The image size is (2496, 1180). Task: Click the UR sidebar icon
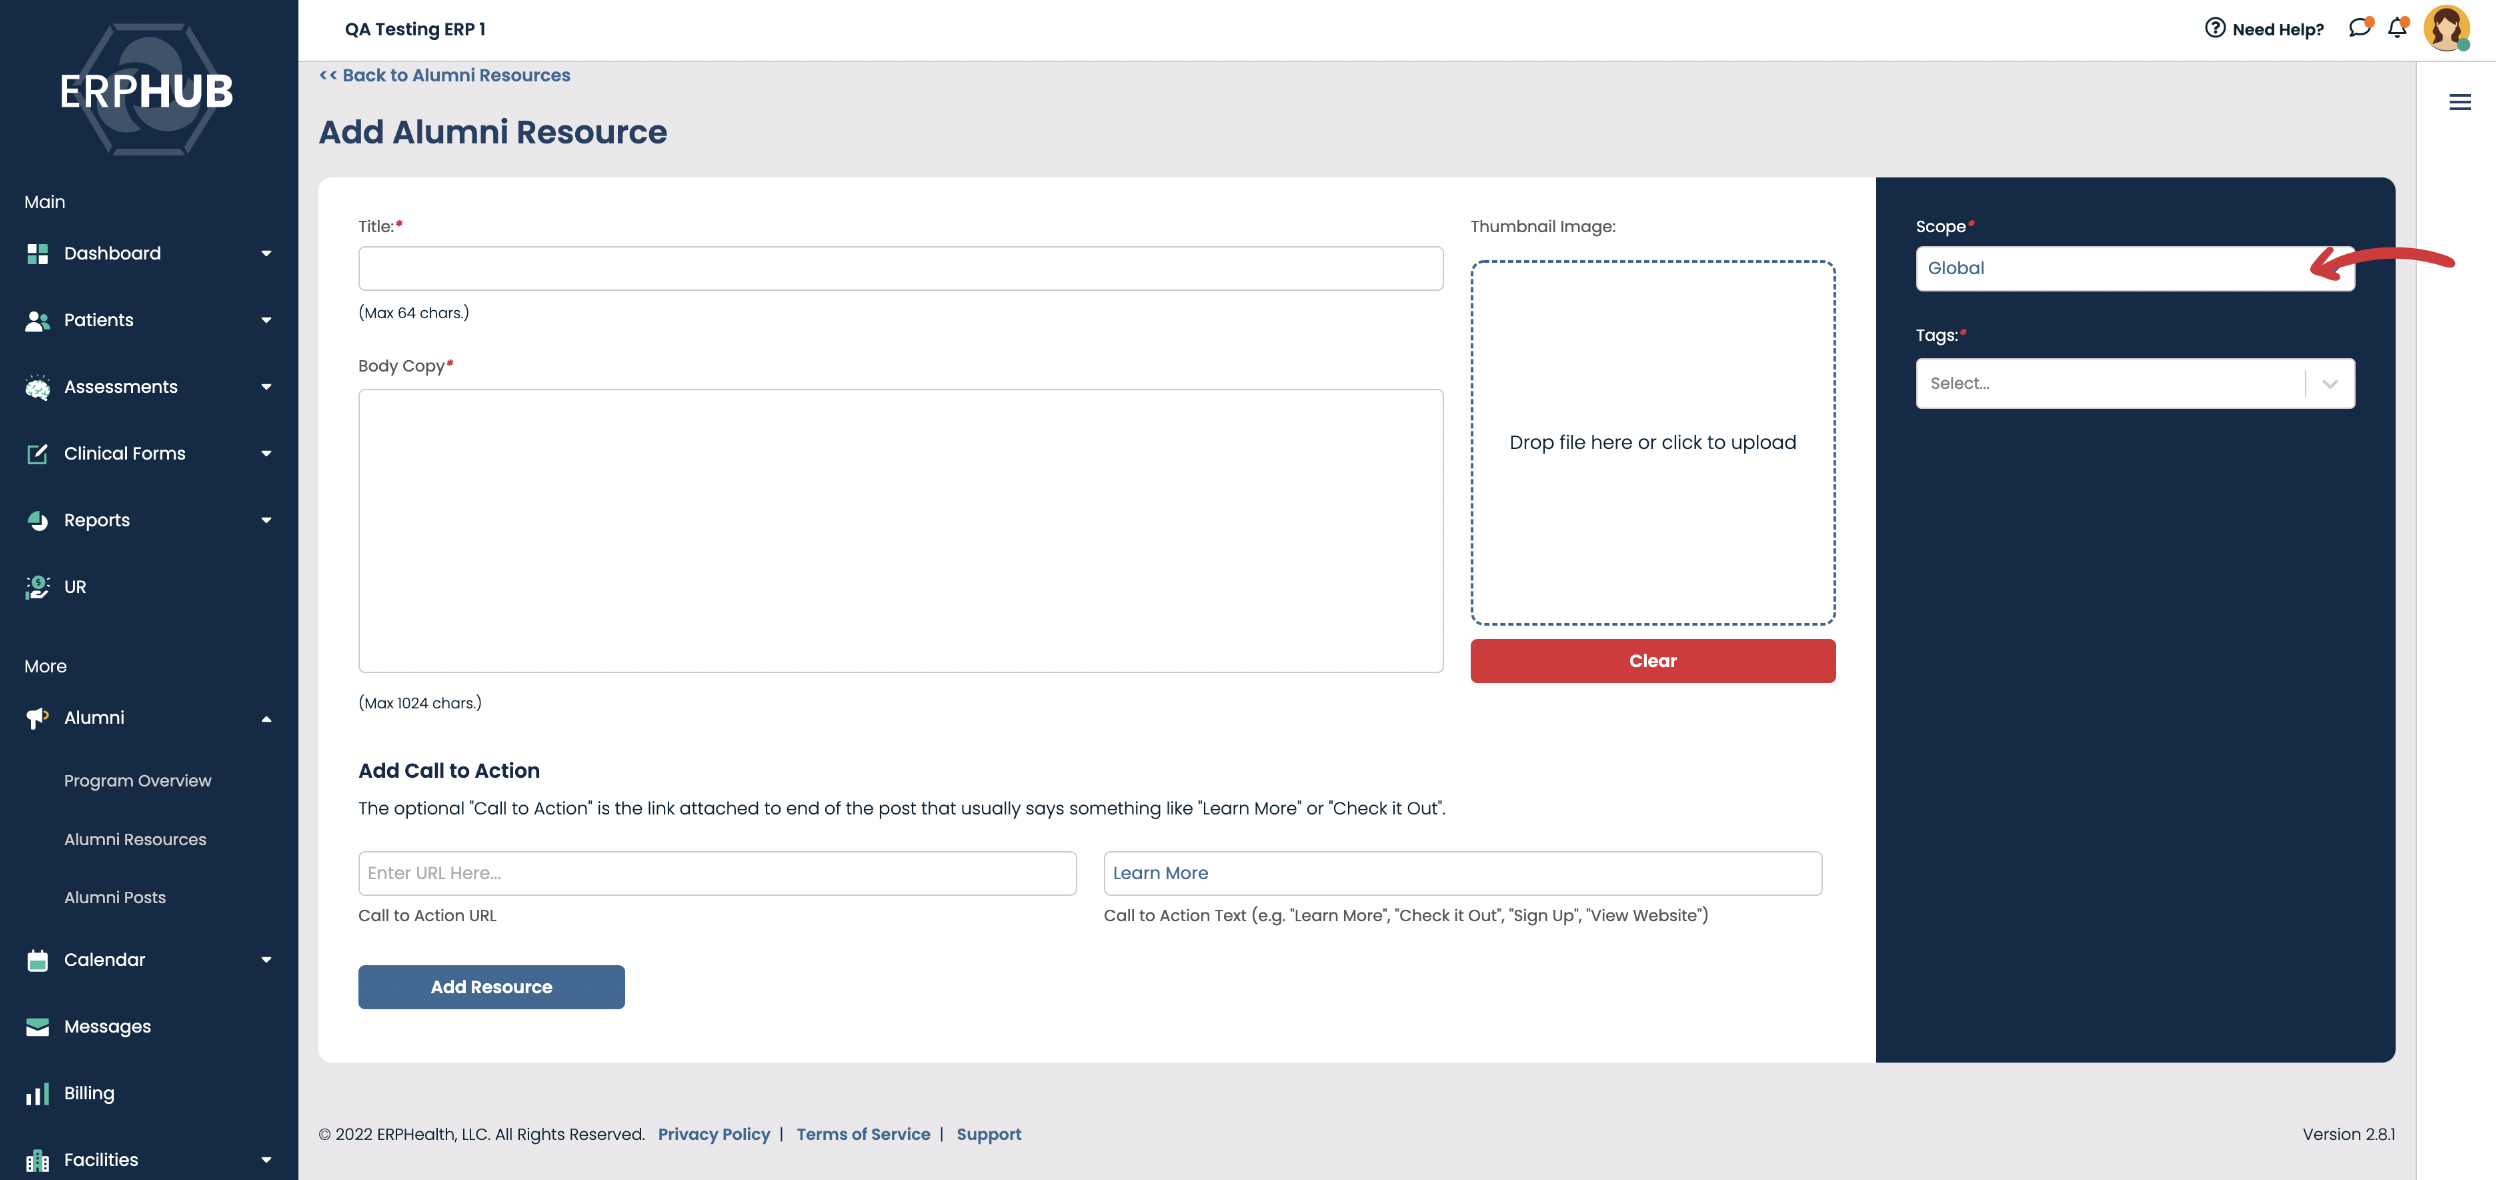pyautogui.click(x=38, y=587)
